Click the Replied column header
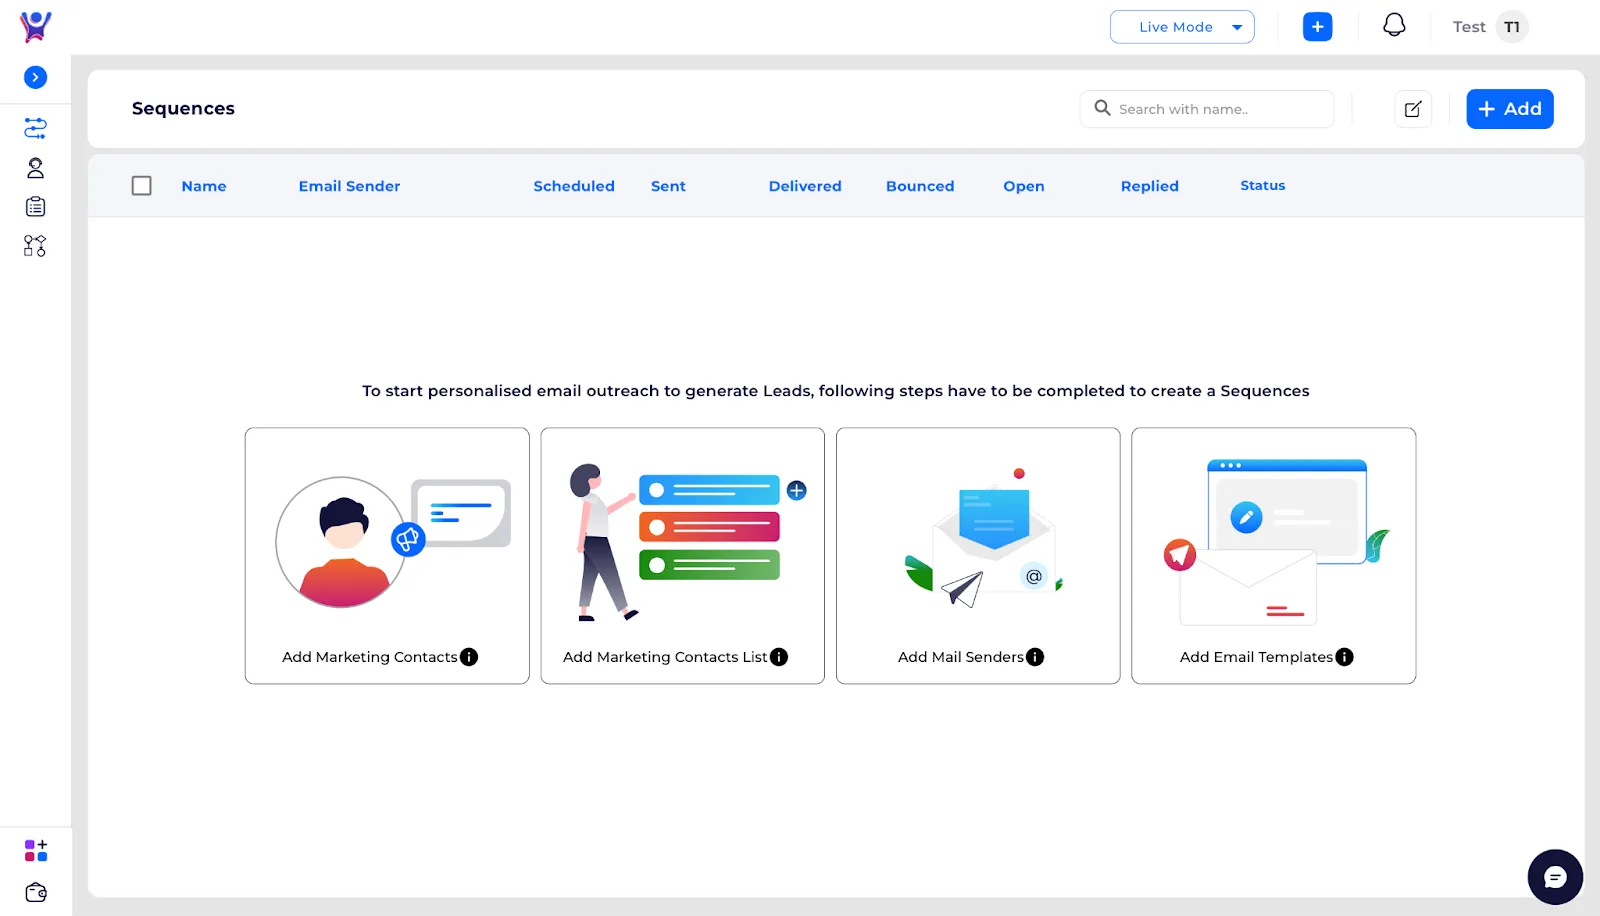Image resolution: width=1600 pixels, height=916 pixels. (1150, 187)
